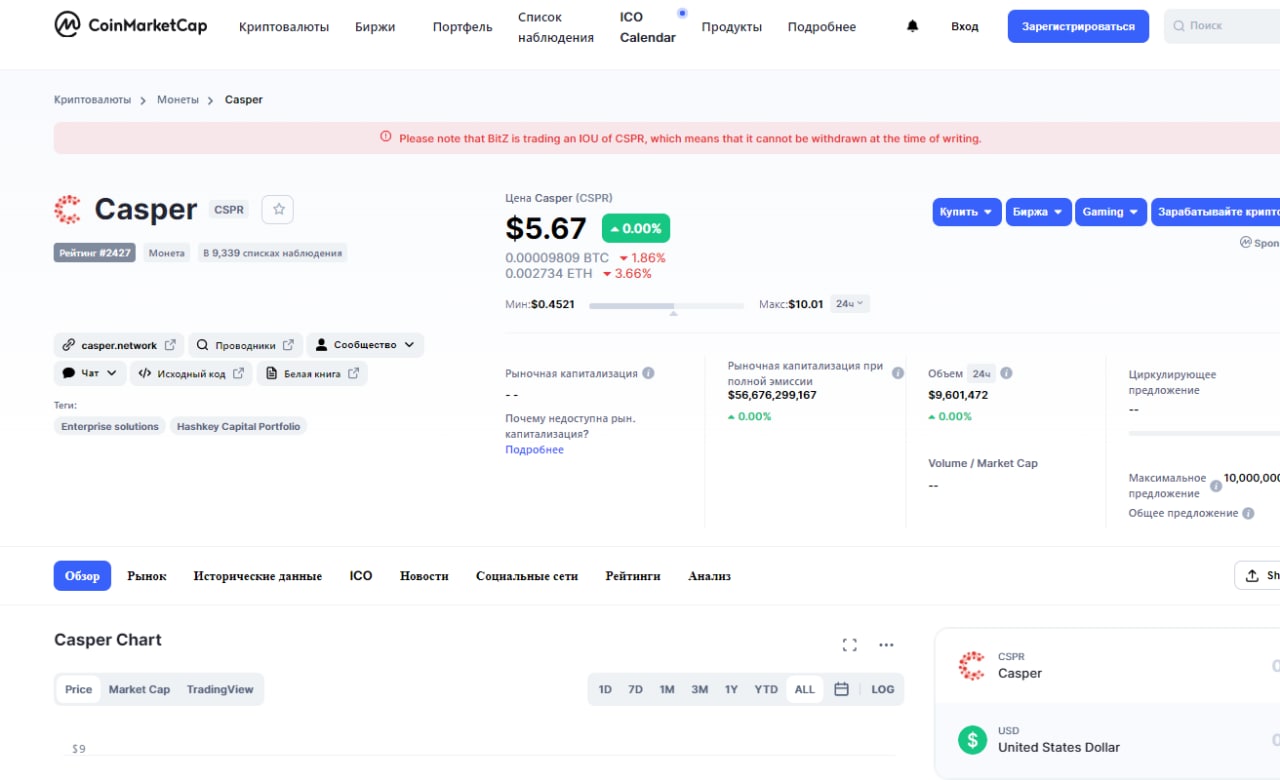The width and height of the screenshot is (1280, 780).
Task: Add Casper to watchlist with star icon
Action: pyautogui.click(x=278, y=209)
